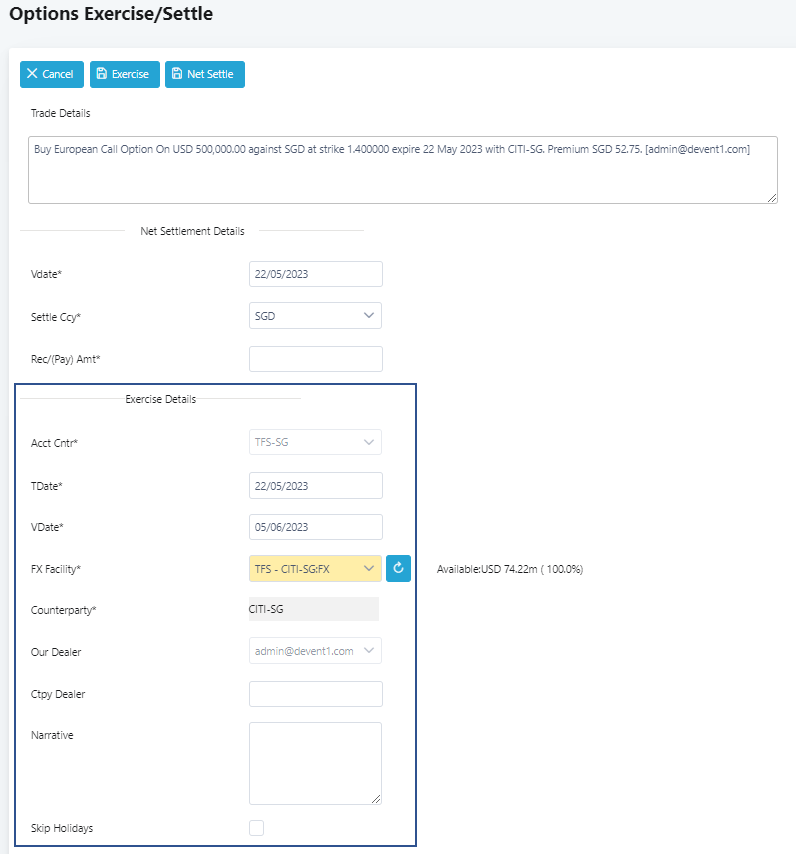This screenshot has height=854, width=796.
Task: Click the Narrative box resize grip
Action: 376,799
